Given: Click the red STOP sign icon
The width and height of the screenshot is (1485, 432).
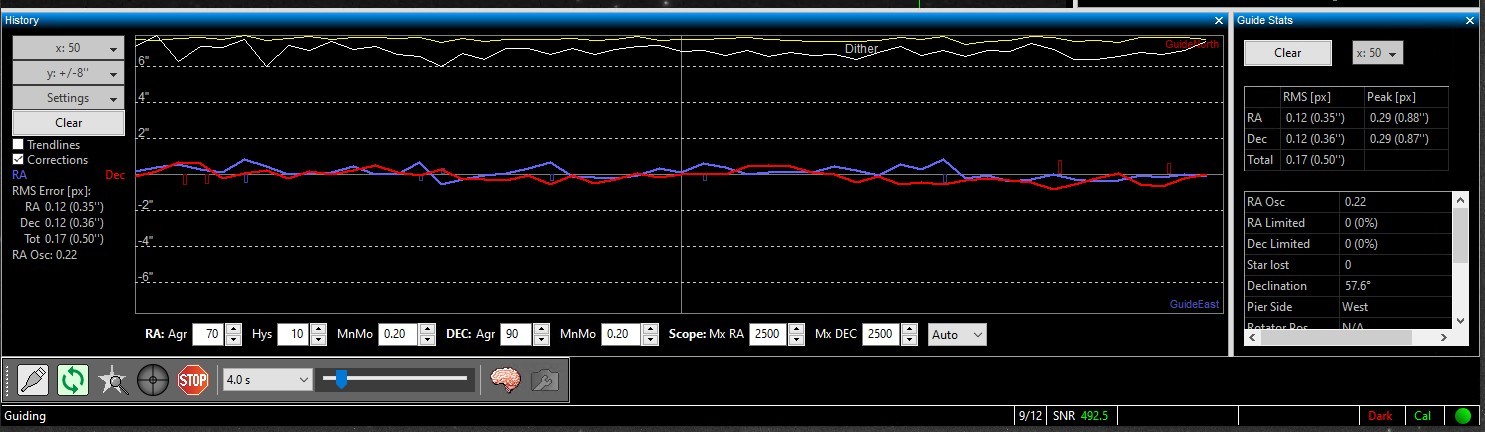Looking at the screenshot, I should [193, 380].
